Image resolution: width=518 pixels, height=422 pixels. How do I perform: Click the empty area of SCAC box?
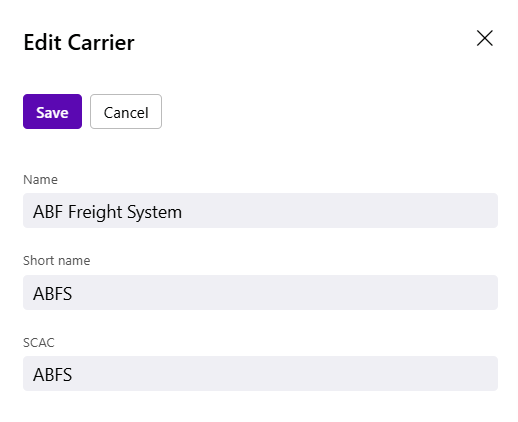283,373
